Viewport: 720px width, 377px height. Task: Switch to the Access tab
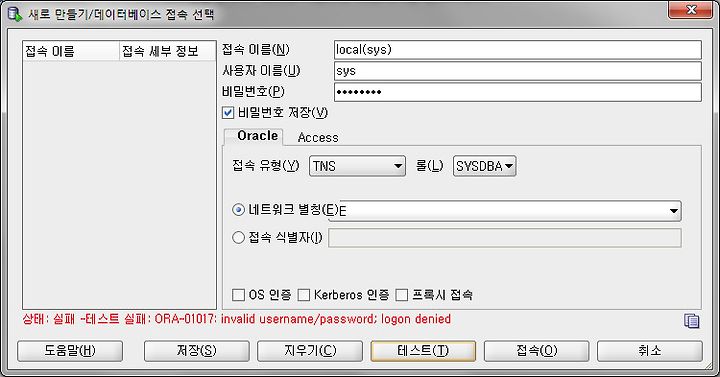[x=318, y=137]
